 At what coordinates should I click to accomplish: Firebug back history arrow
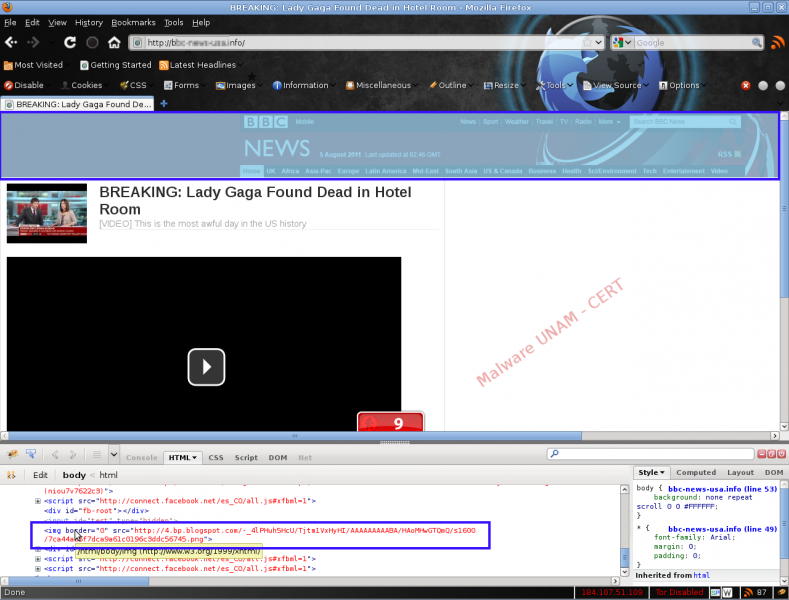coord(55,455)
